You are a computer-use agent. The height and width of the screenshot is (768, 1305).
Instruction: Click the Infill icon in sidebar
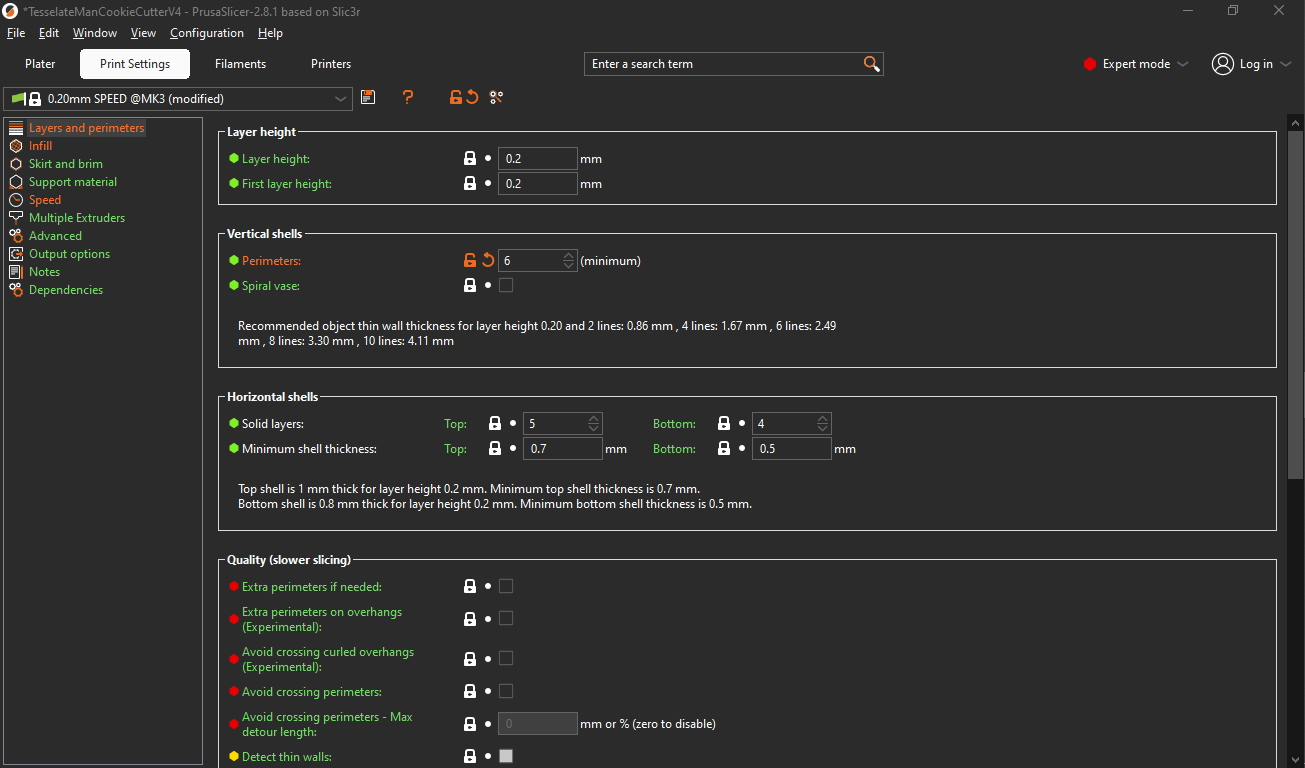15,146
